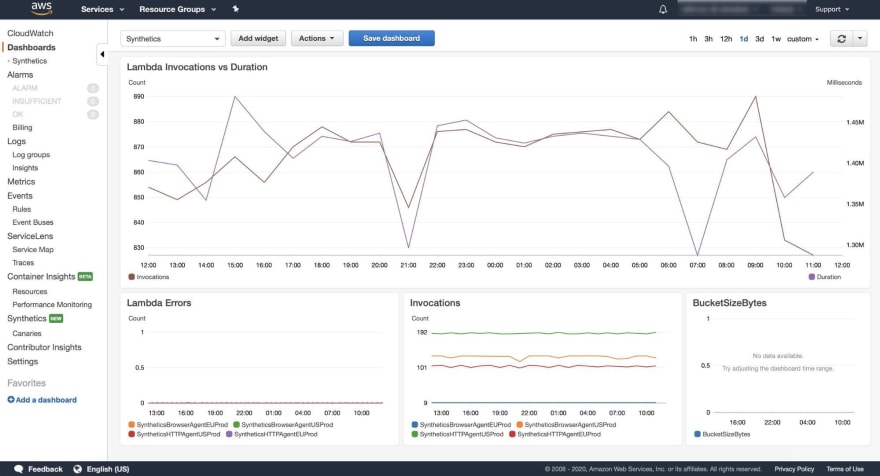Select the 3h time range
Viewport: 880px width, 476px height.
(x=708, y=39)
